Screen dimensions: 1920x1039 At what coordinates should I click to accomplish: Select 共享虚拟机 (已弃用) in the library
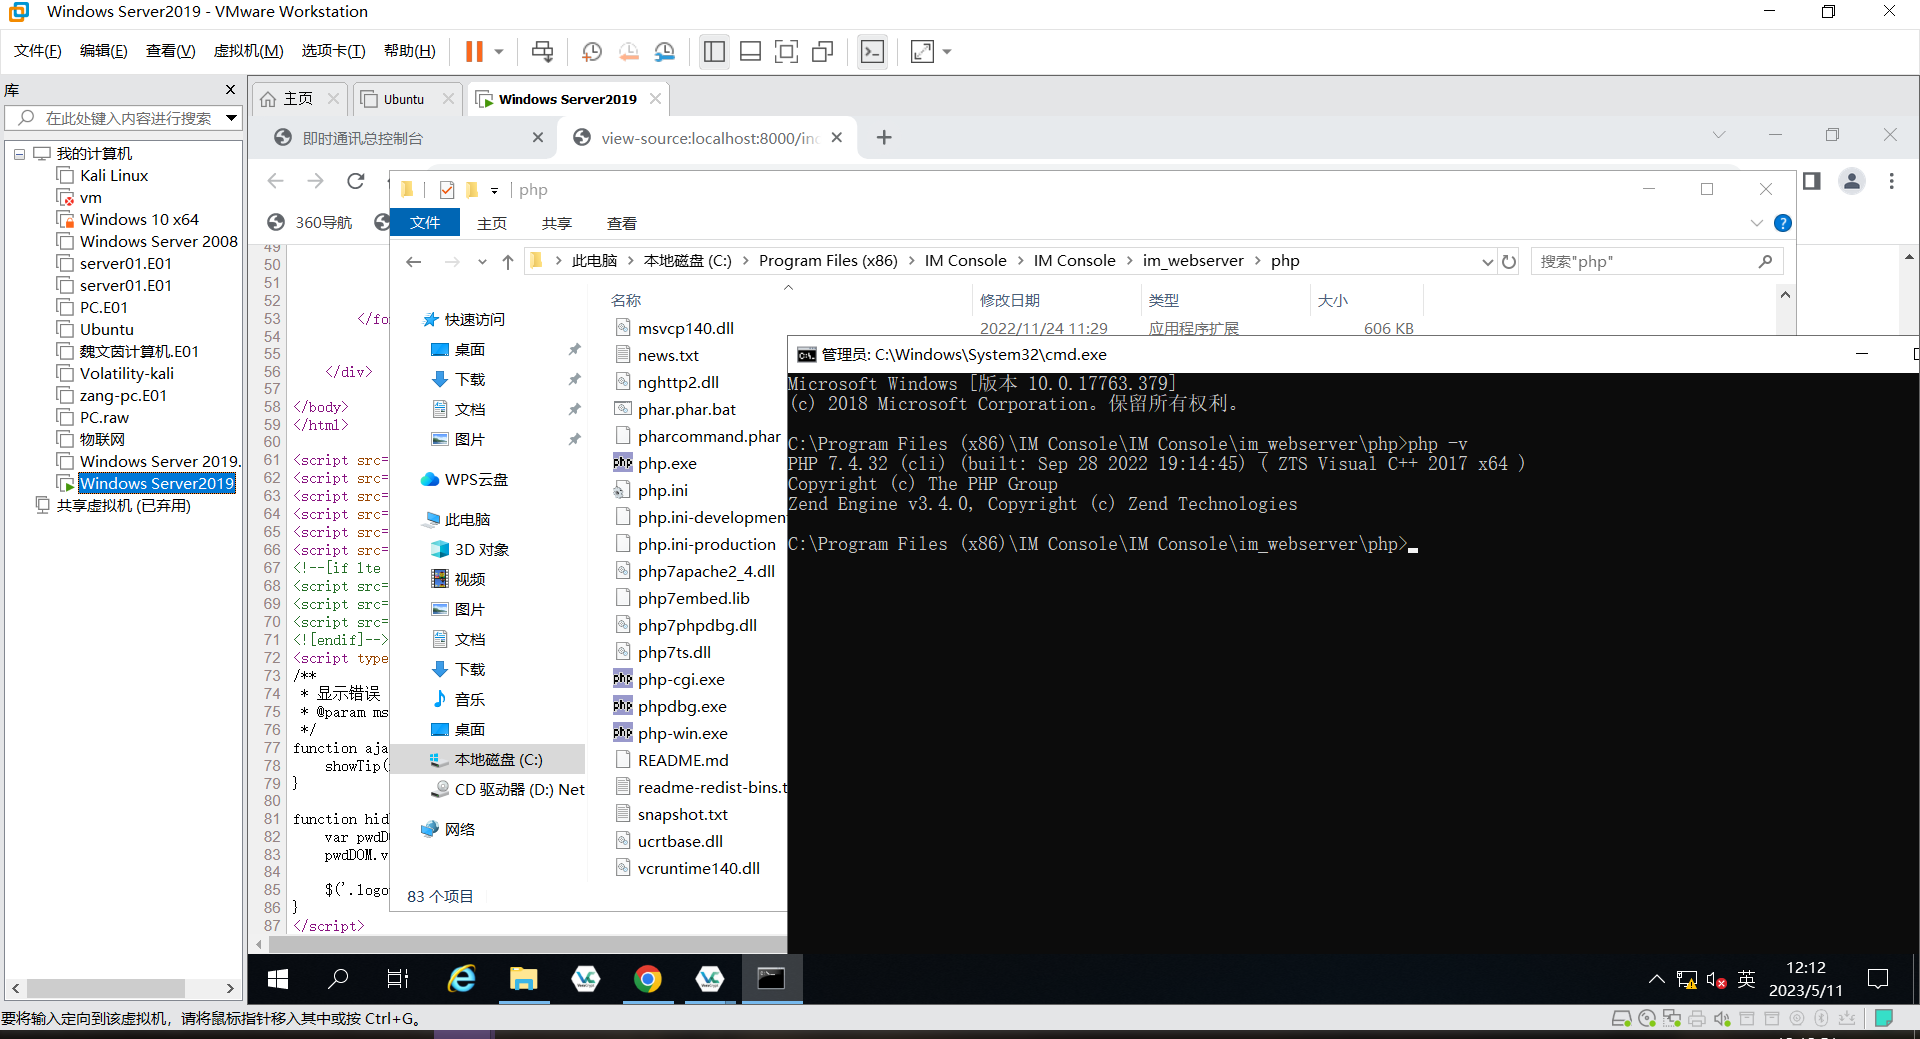pyautogui.click(x=123, y=506)
